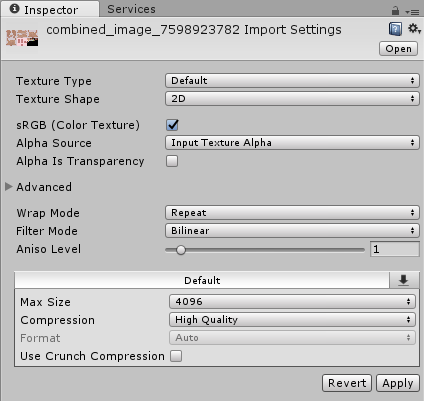Enable Alpha Is Transparency checkbox
The image size is (424, 401).
(x=172, y=161)
